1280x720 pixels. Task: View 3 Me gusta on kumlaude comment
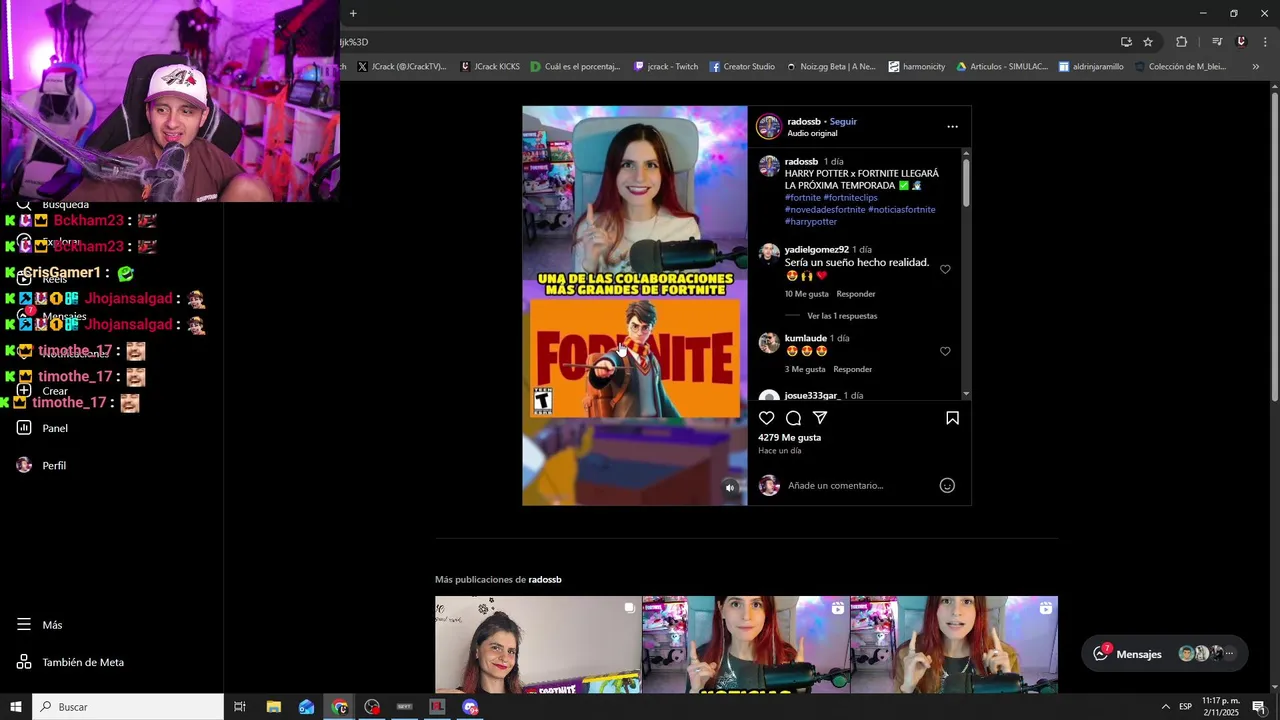(805, 369)
